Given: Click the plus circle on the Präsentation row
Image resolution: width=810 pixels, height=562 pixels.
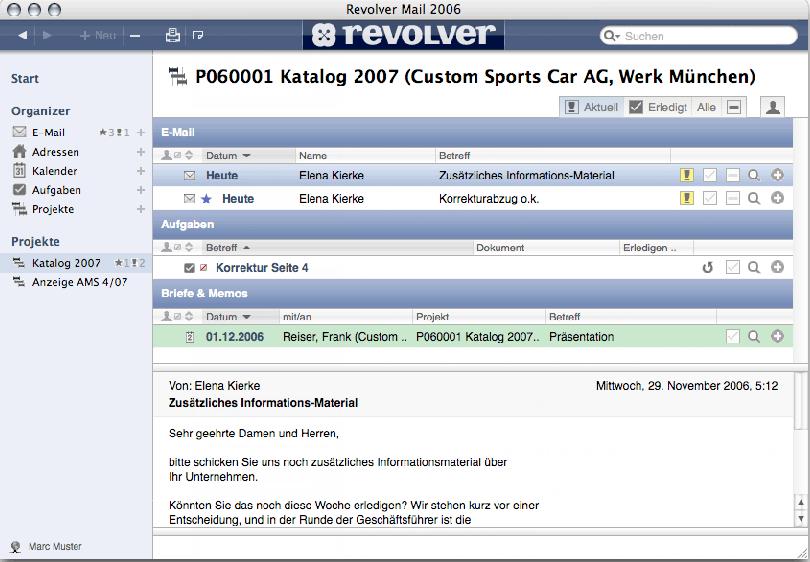Looking at the screenshot, I should (x=777, y=336).
